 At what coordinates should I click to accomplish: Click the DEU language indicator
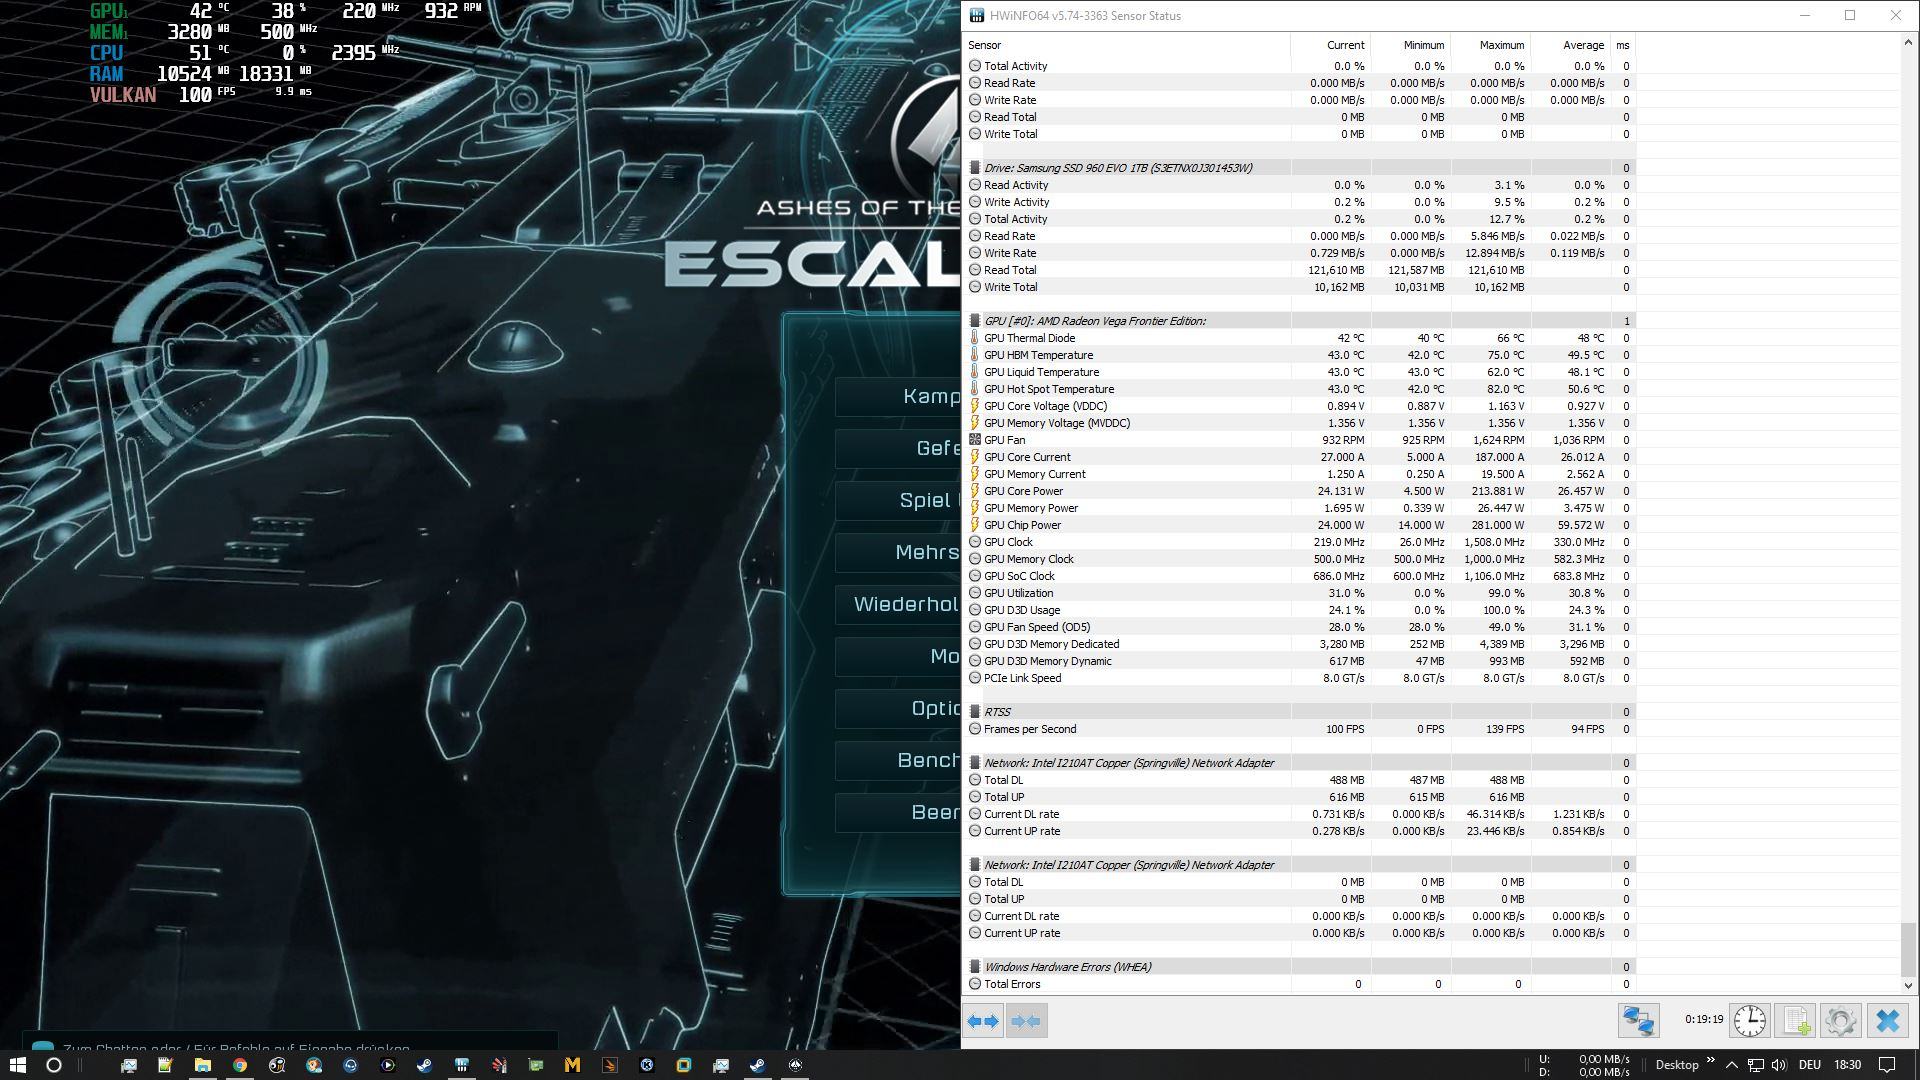coord(1809,1065)
